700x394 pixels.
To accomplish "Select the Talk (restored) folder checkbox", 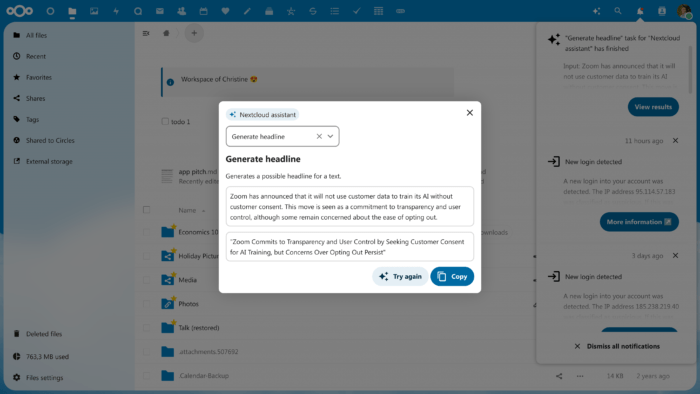I will pos(146,328).
